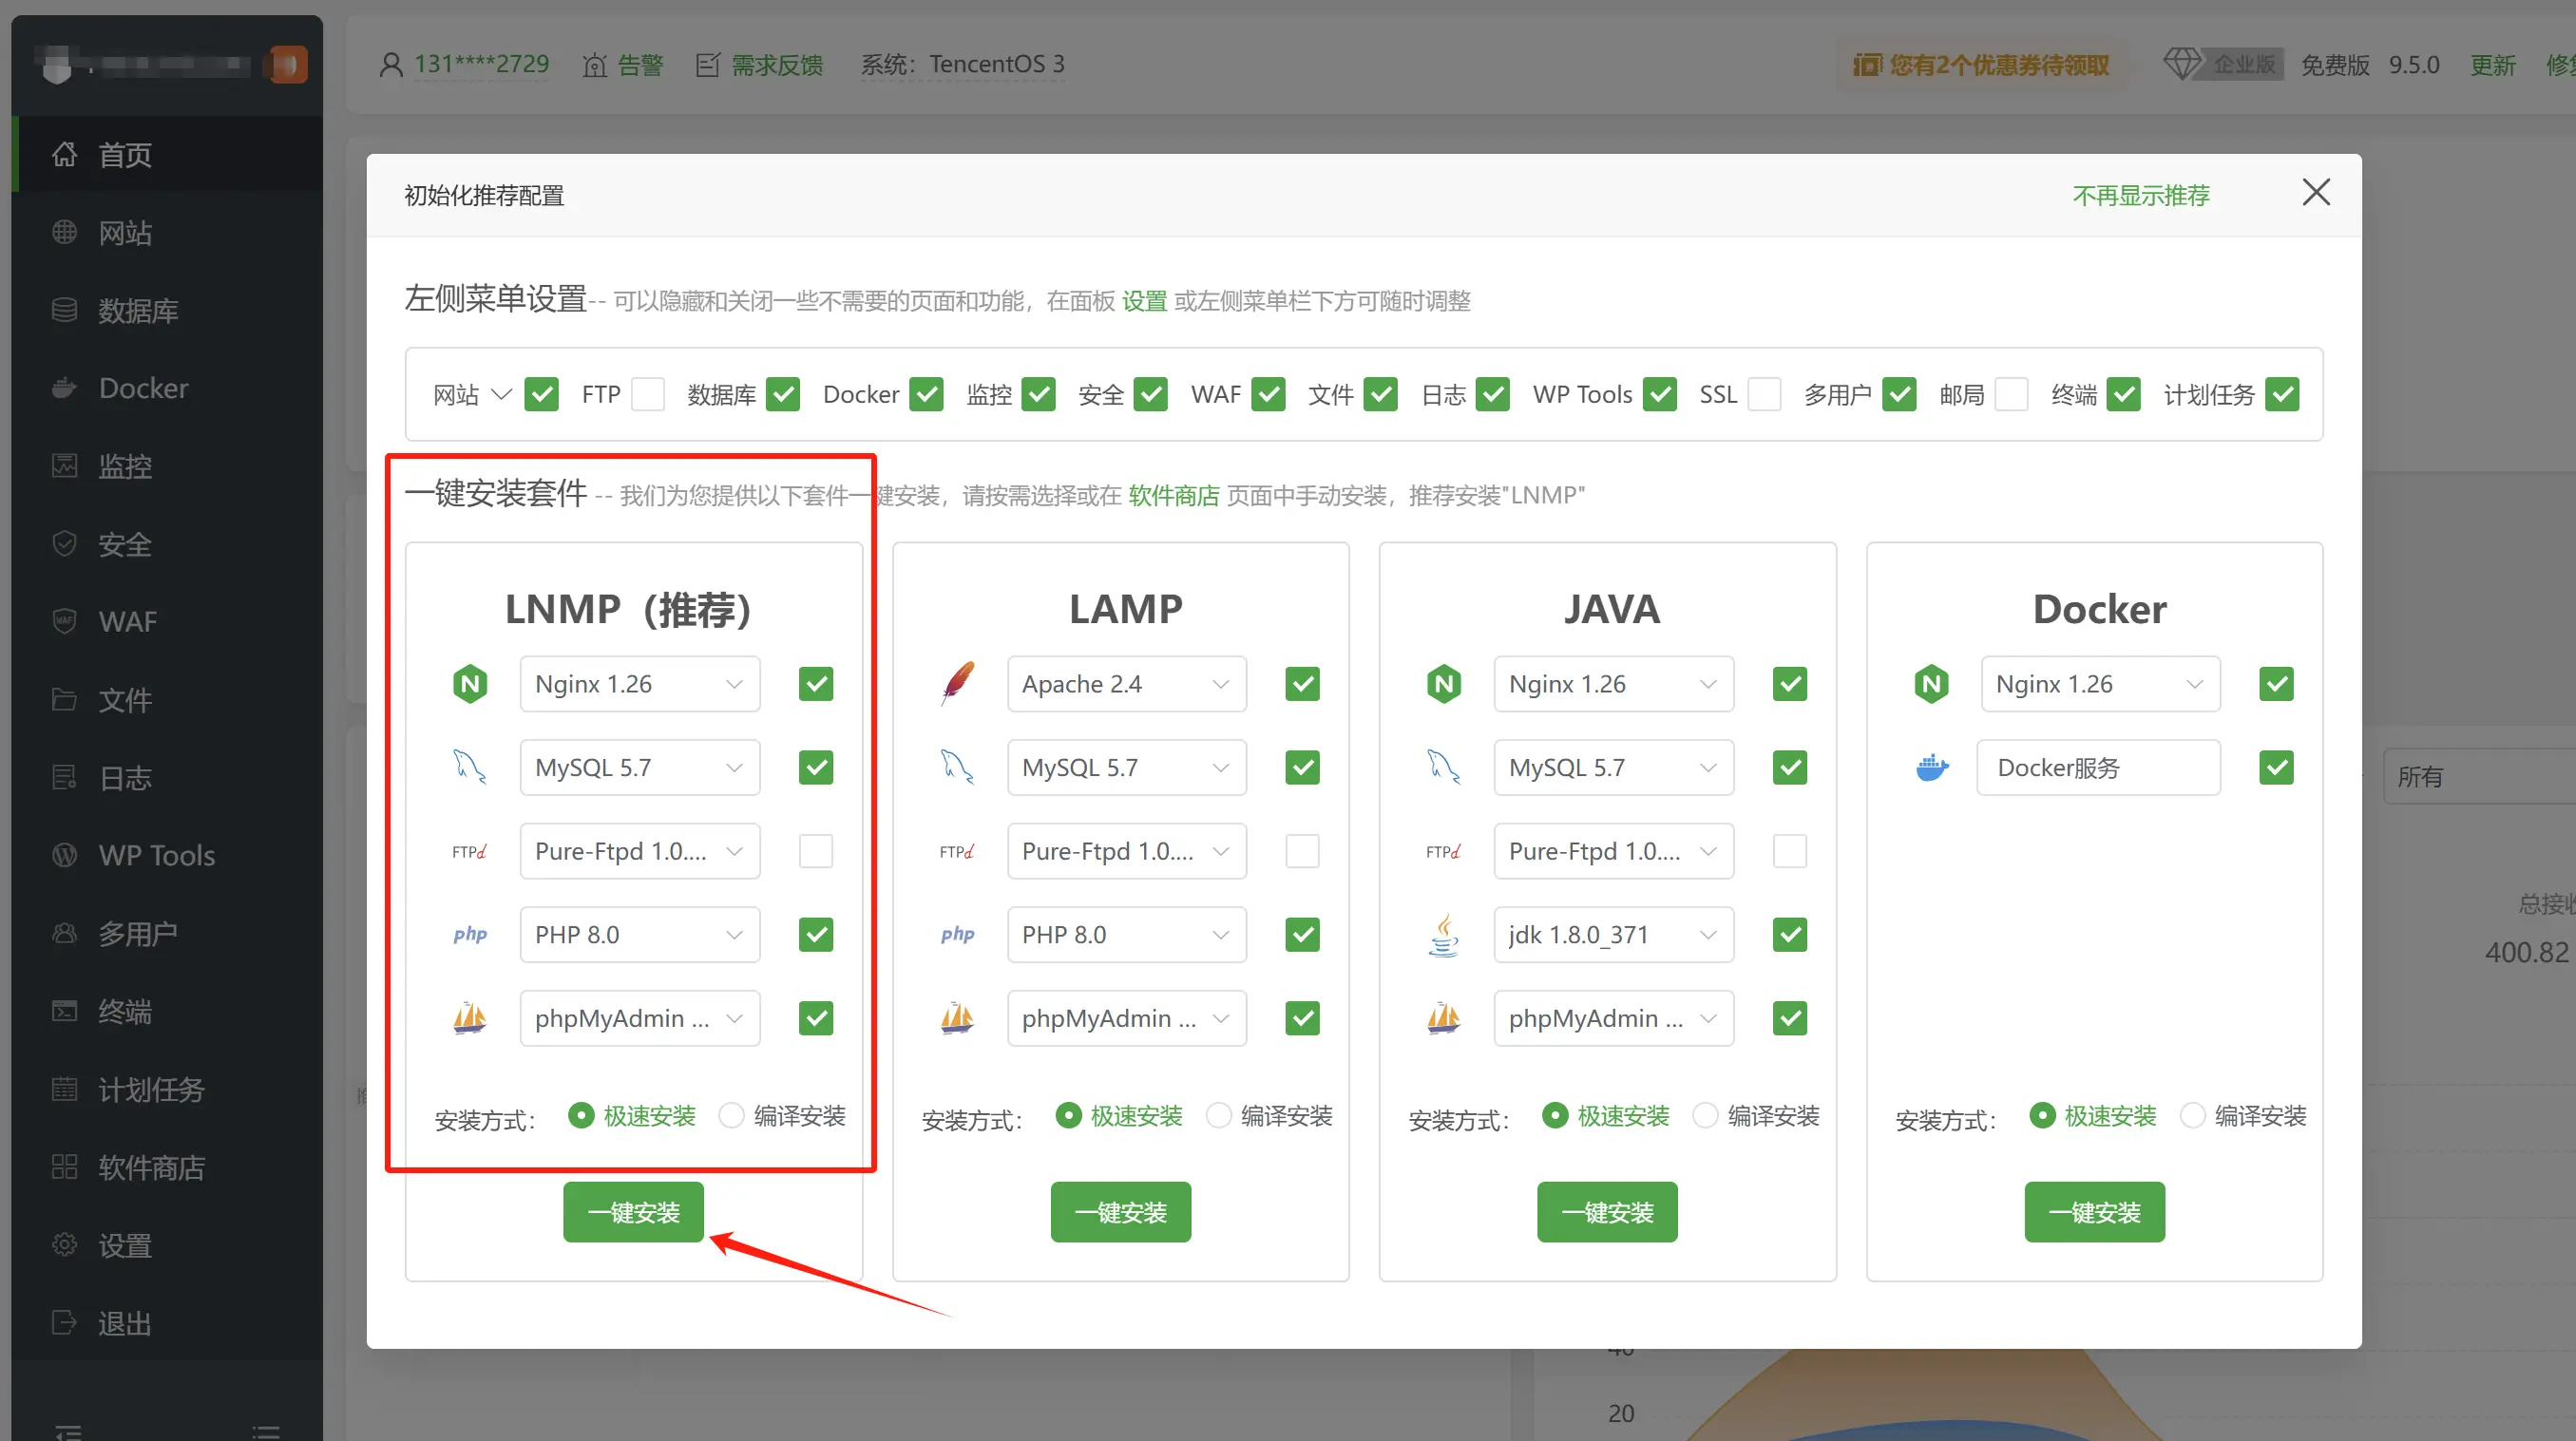Viewport: 2576px width, 1441px height.
Task: Click the 监控 chart icon in sidebar
Action: (64, 465)
